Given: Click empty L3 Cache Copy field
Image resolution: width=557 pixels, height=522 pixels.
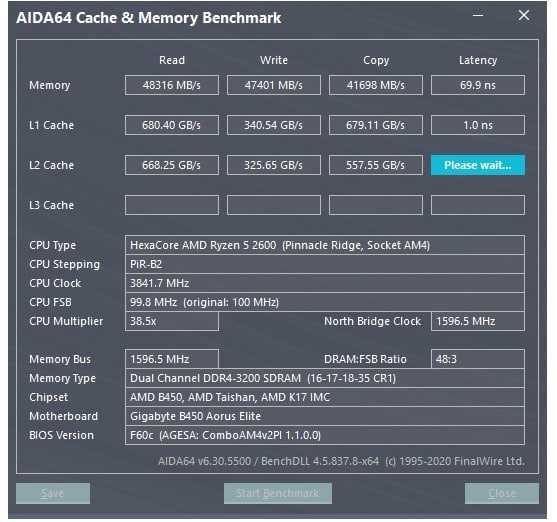Looking at the screenshot, I should [376, 205].
